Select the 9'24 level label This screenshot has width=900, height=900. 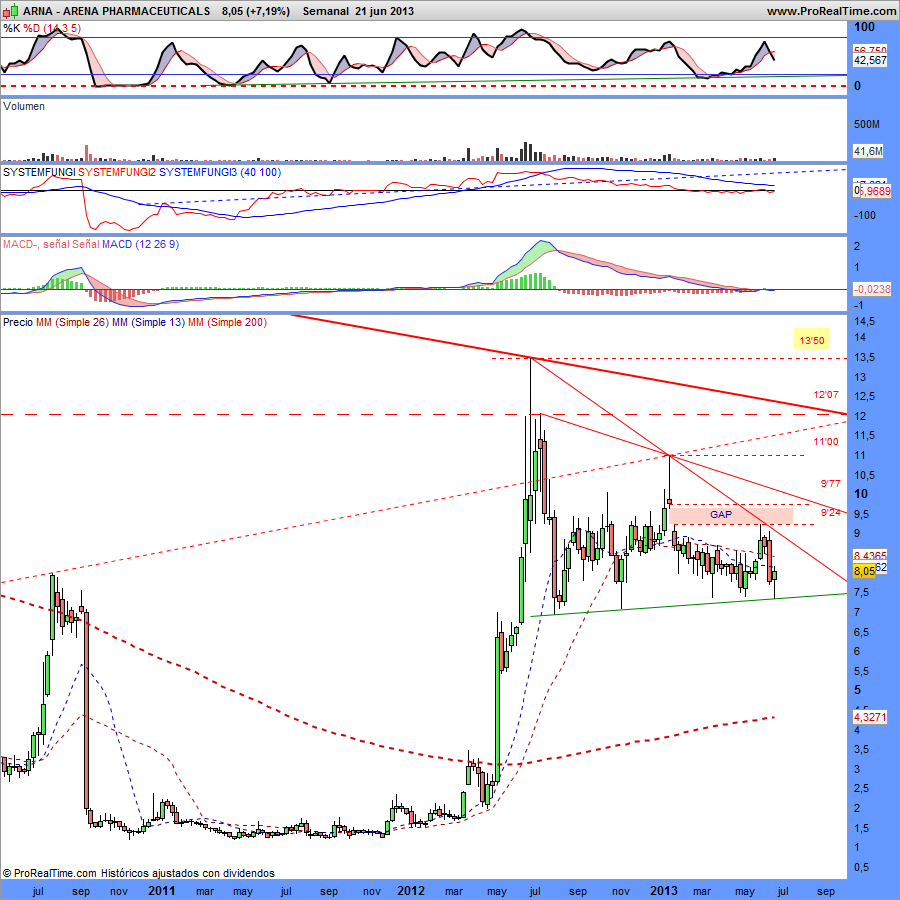[x=830, y=513]
